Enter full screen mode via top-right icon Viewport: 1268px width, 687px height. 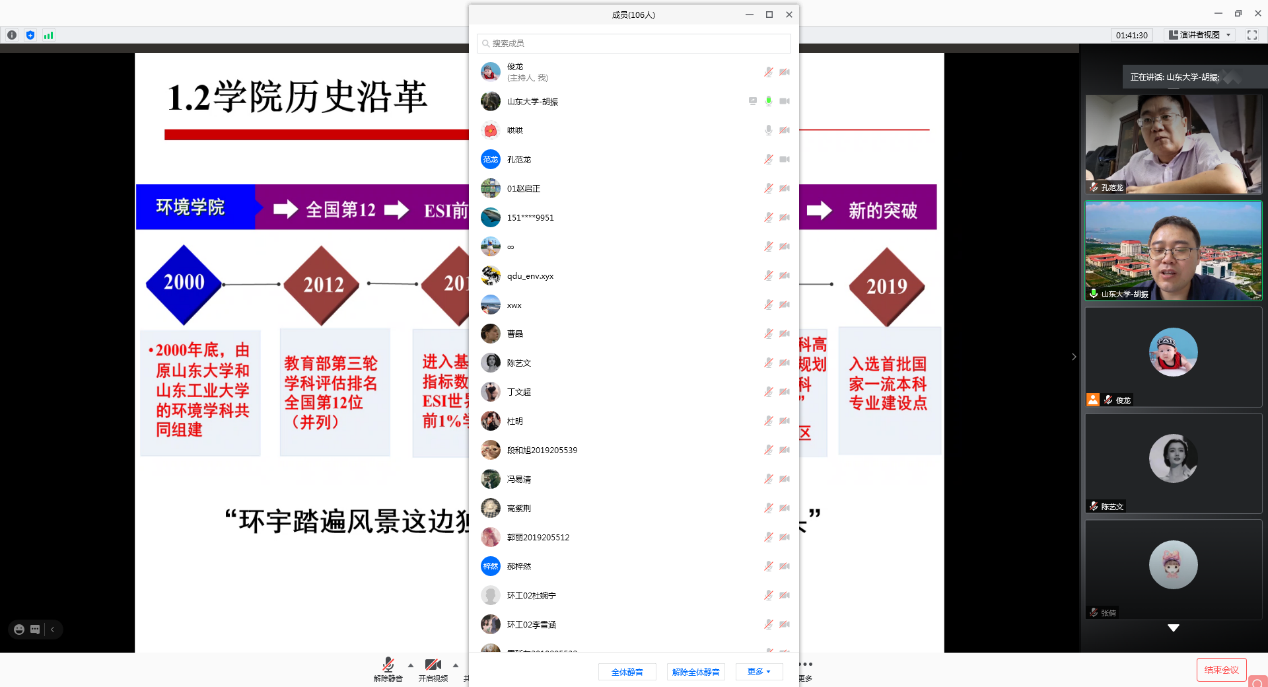tap(1251, 35)
